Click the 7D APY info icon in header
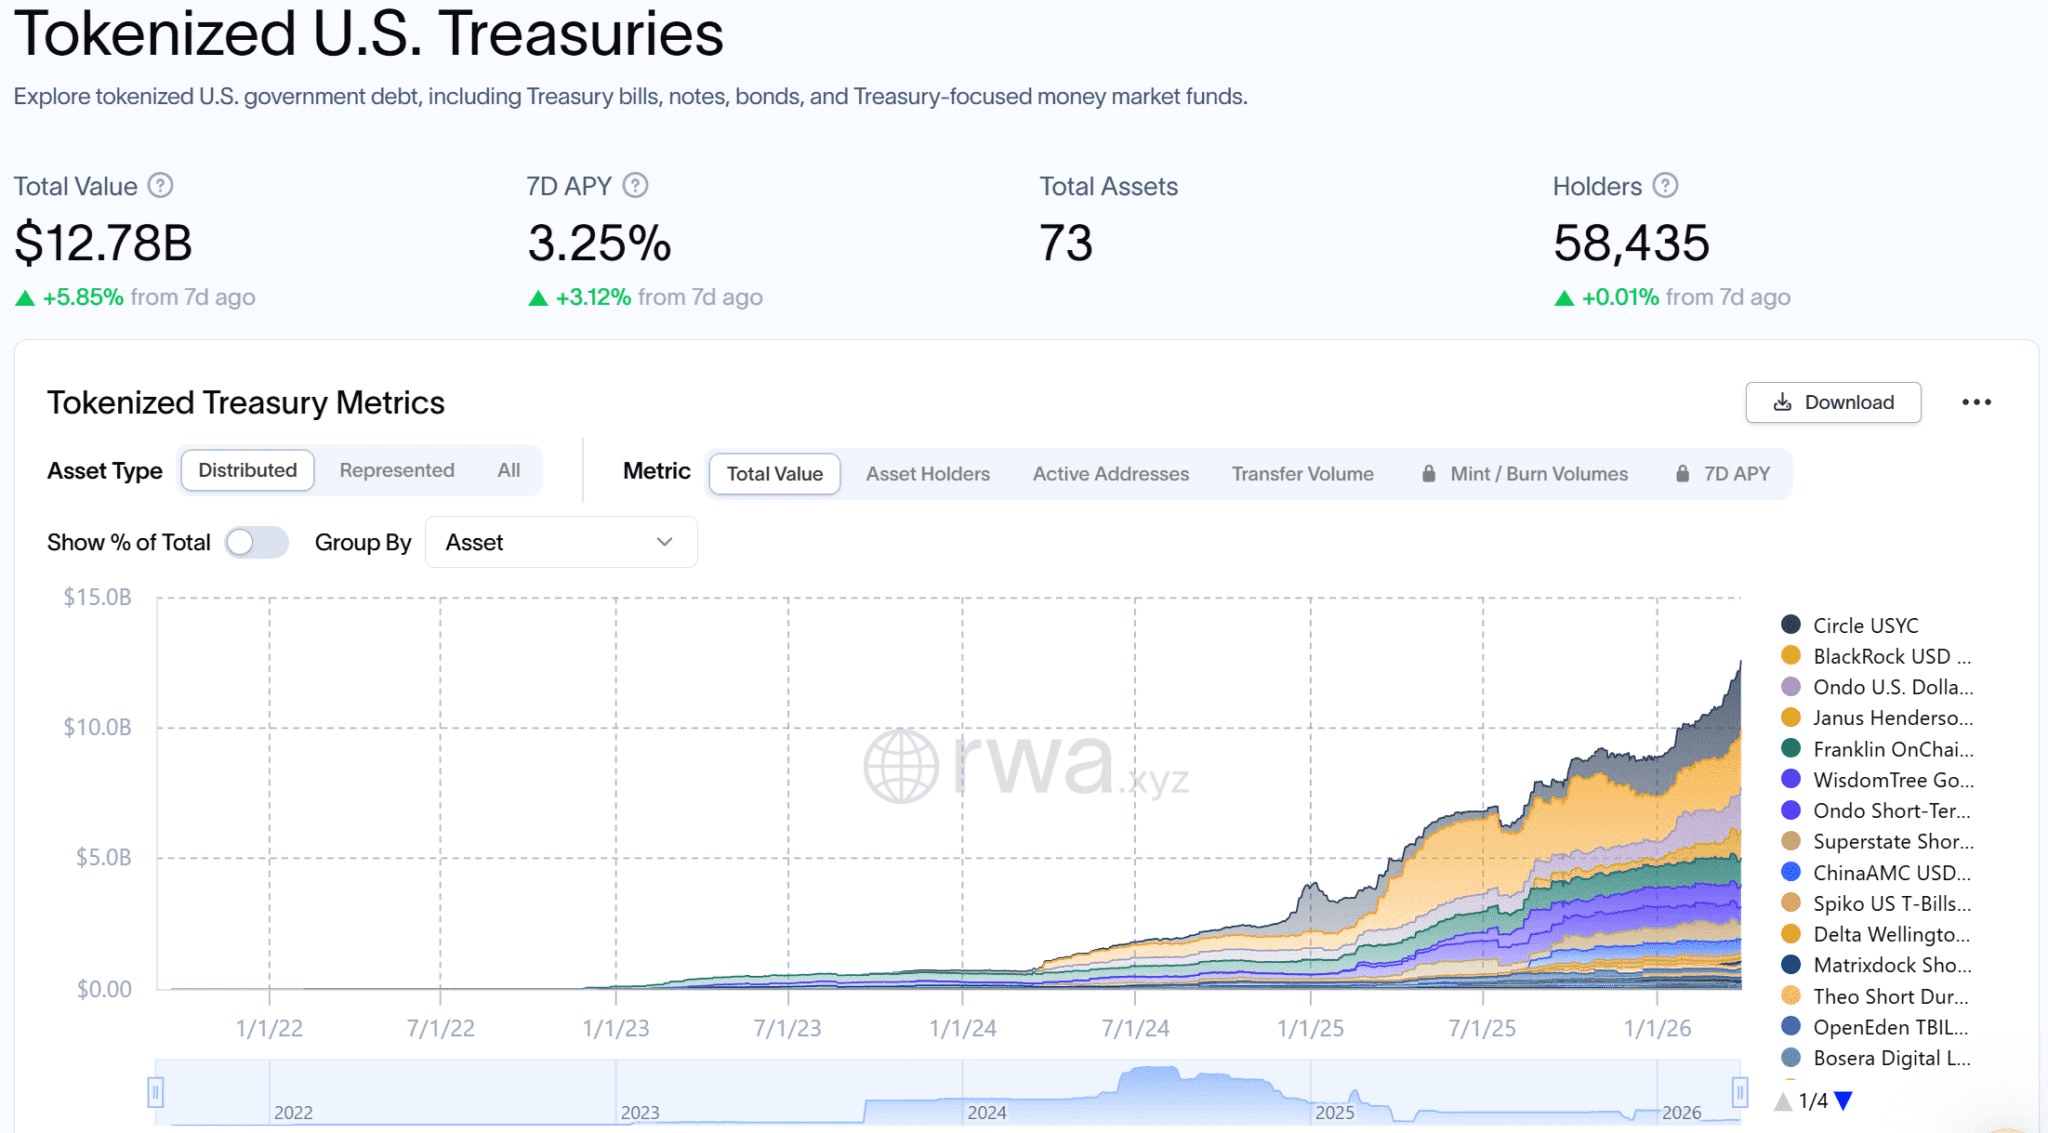This screenshot has height=1133, width=2048. point(635,186)
